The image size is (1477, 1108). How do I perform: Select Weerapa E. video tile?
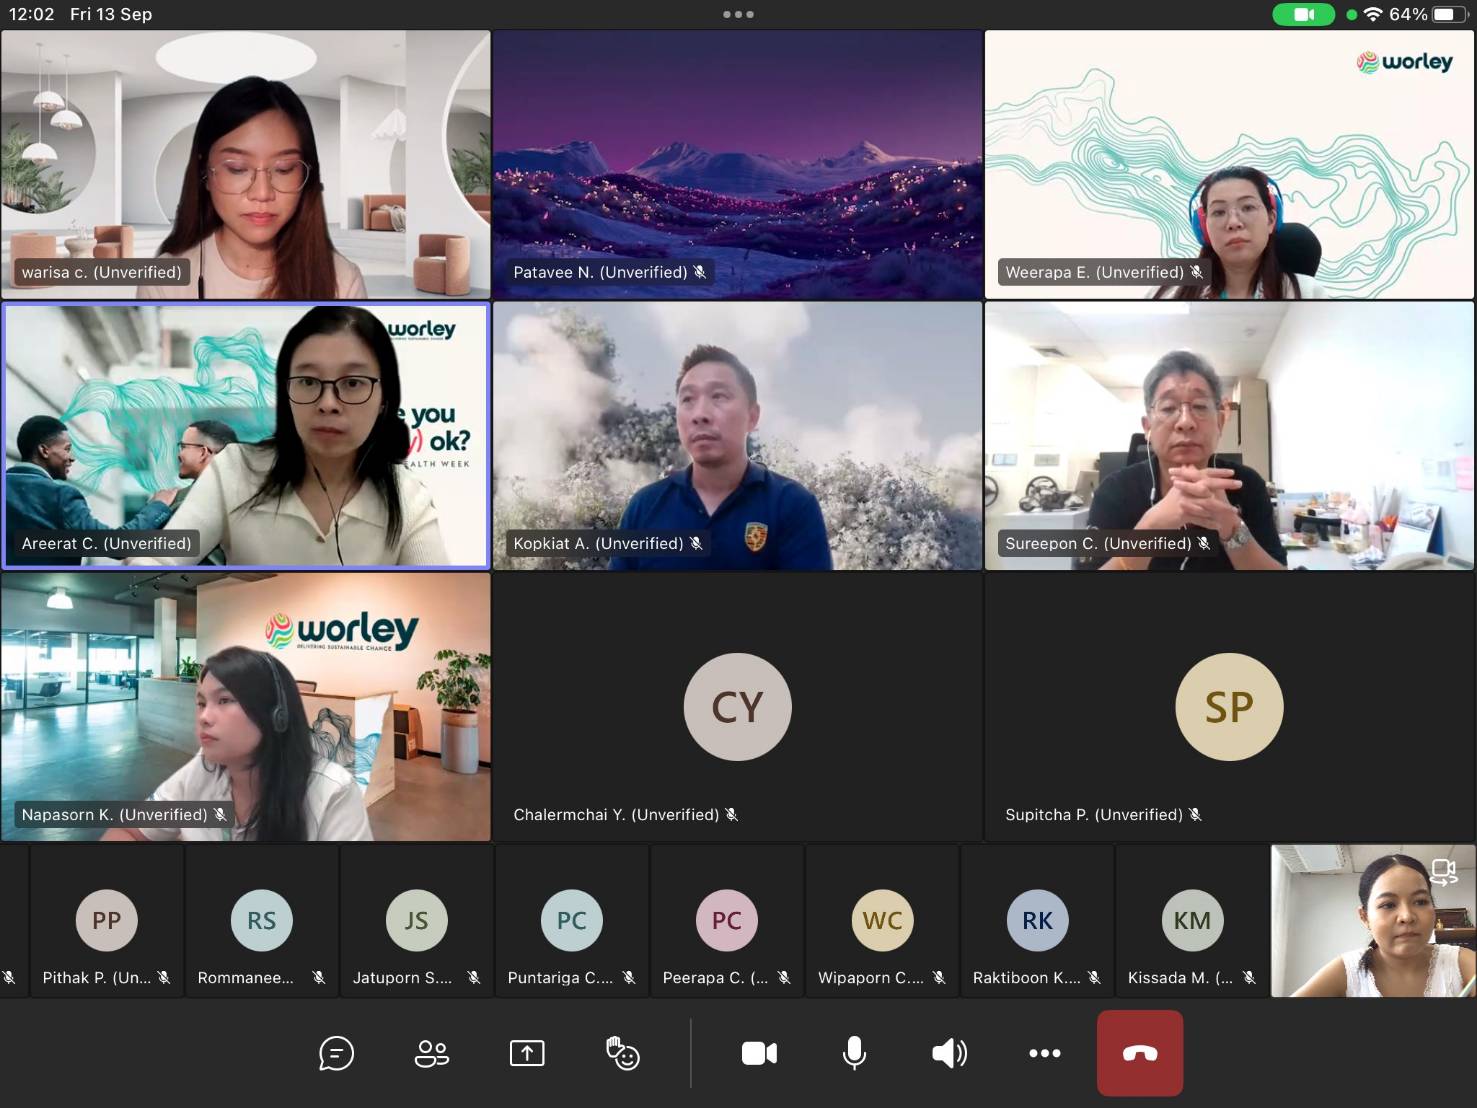(x=1229, y=164)
